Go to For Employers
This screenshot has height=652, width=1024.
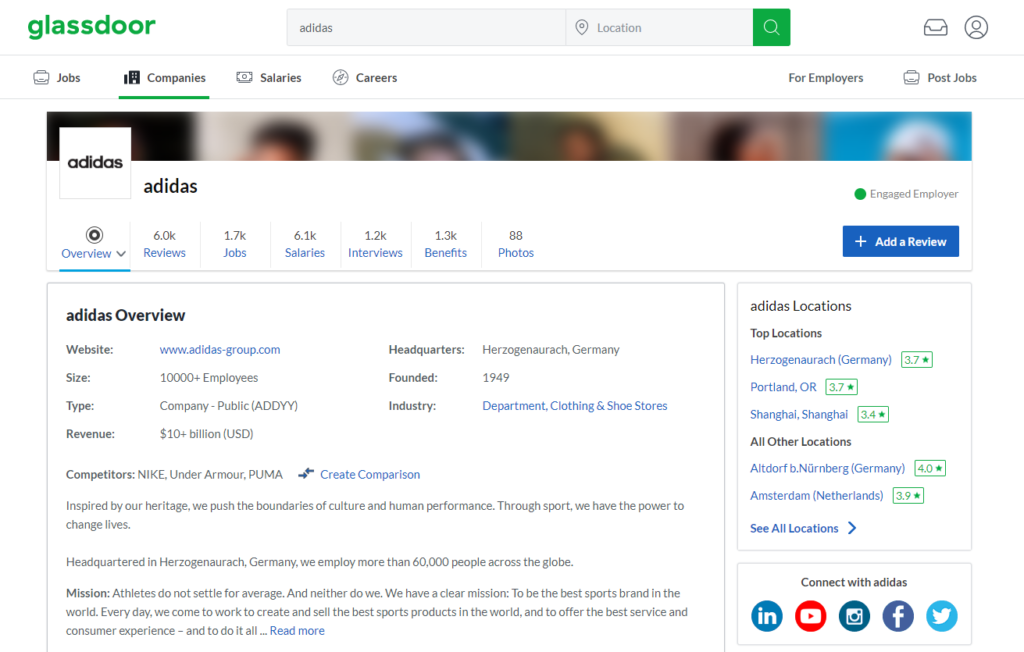tap(825, 78)
